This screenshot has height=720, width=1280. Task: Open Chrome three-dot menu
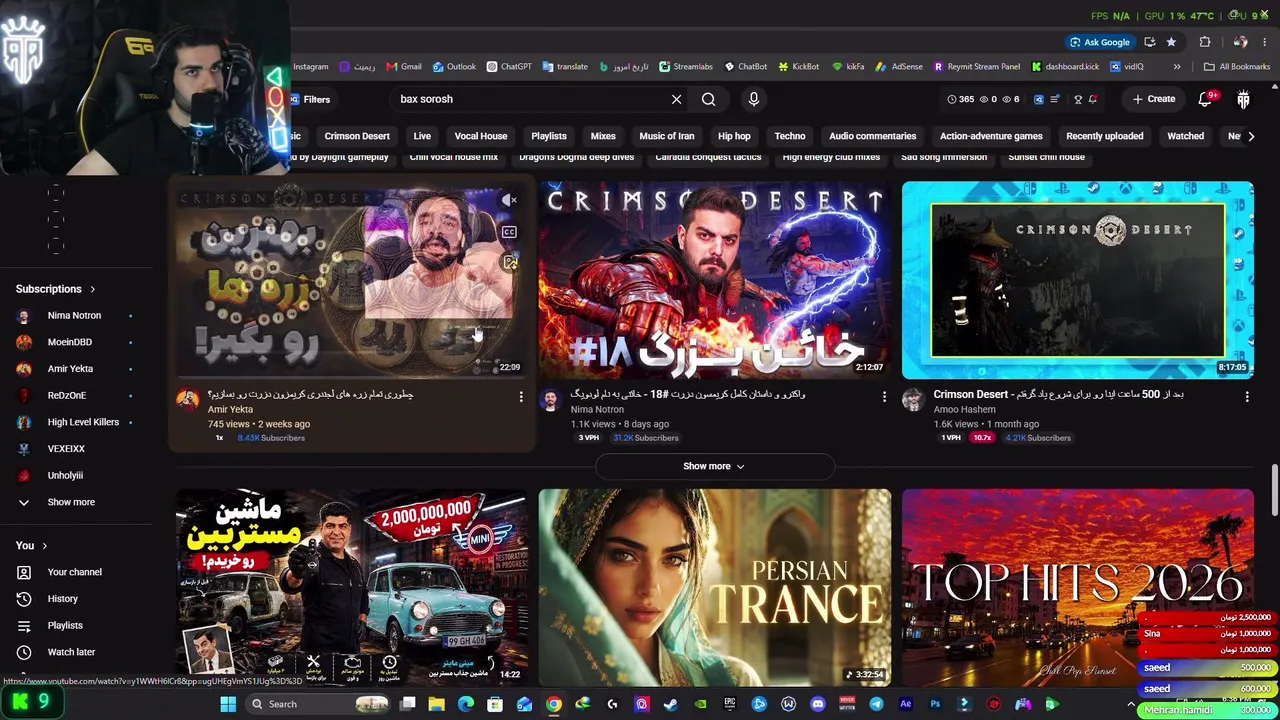click(x=1267, y=42)
